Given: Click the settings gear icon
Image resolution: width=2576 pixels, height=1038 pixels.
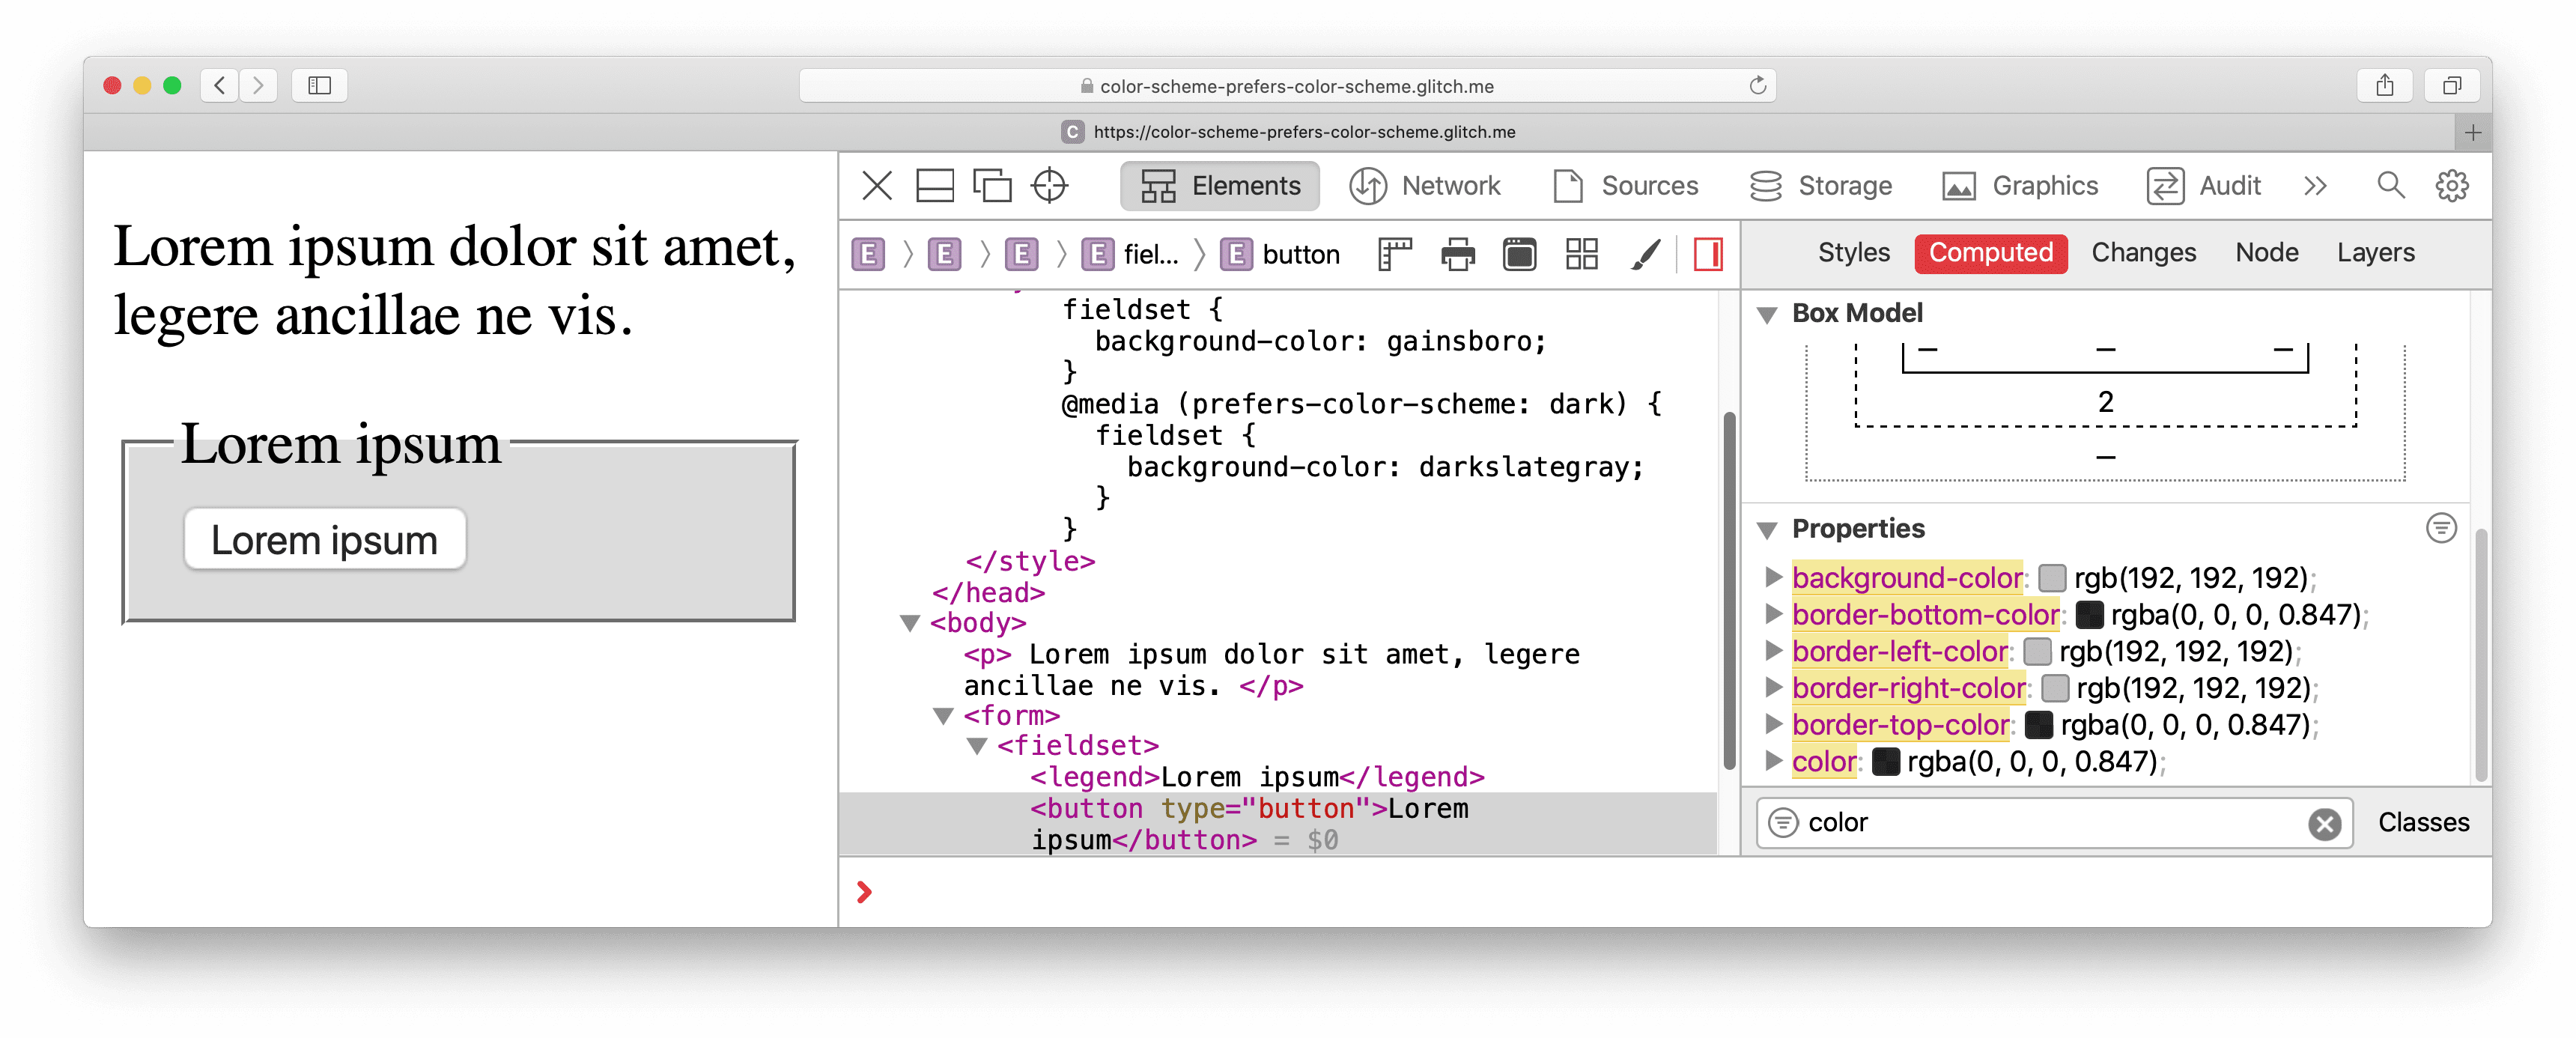Looking at the screenshot, I should point(2451,186).
